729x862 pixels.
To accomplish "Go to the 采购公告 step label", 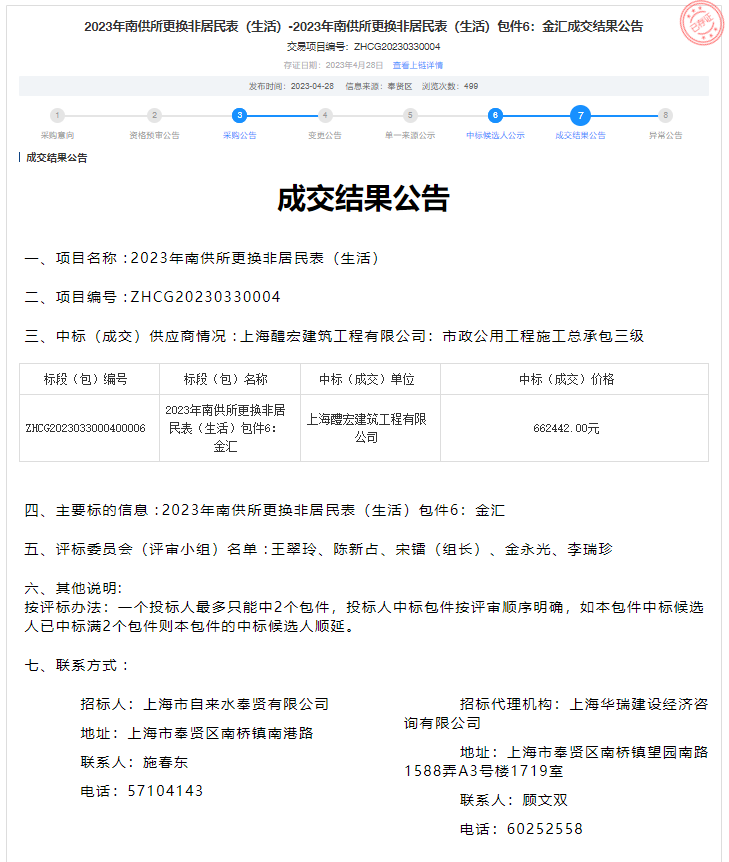I will (239, 135).
